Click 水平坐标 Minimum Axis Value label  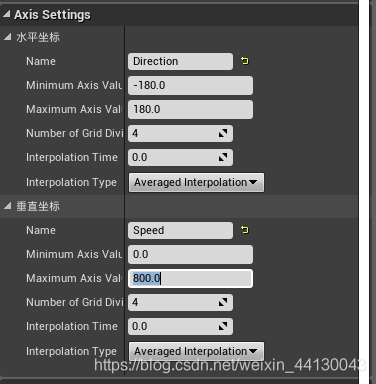point(74,85)
